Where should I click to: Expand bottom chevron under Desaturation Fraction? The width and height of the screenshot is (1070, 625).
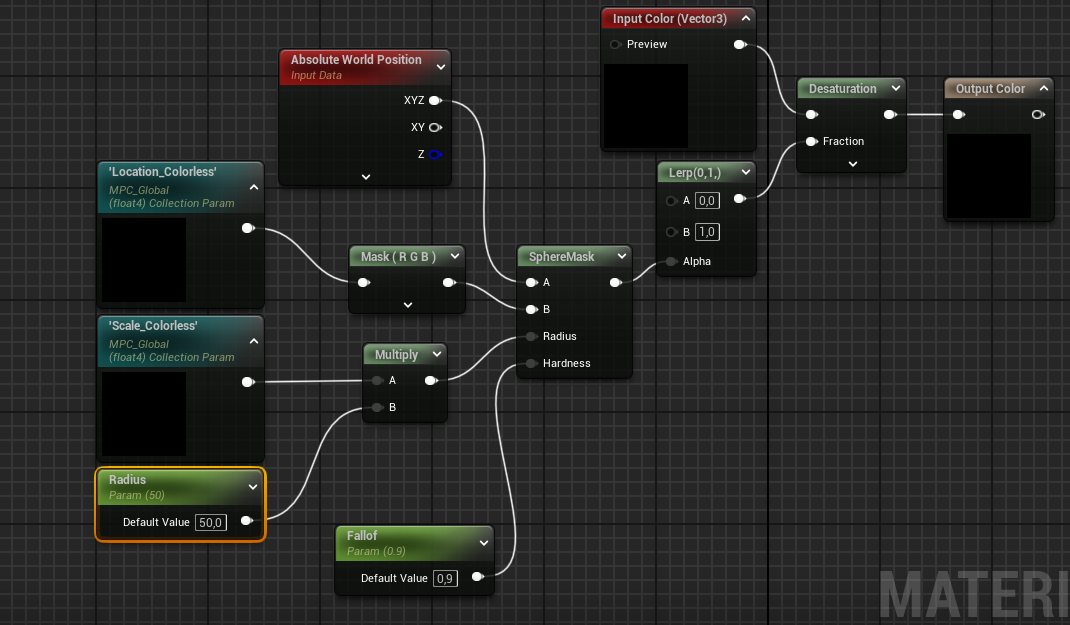[853, 164]
